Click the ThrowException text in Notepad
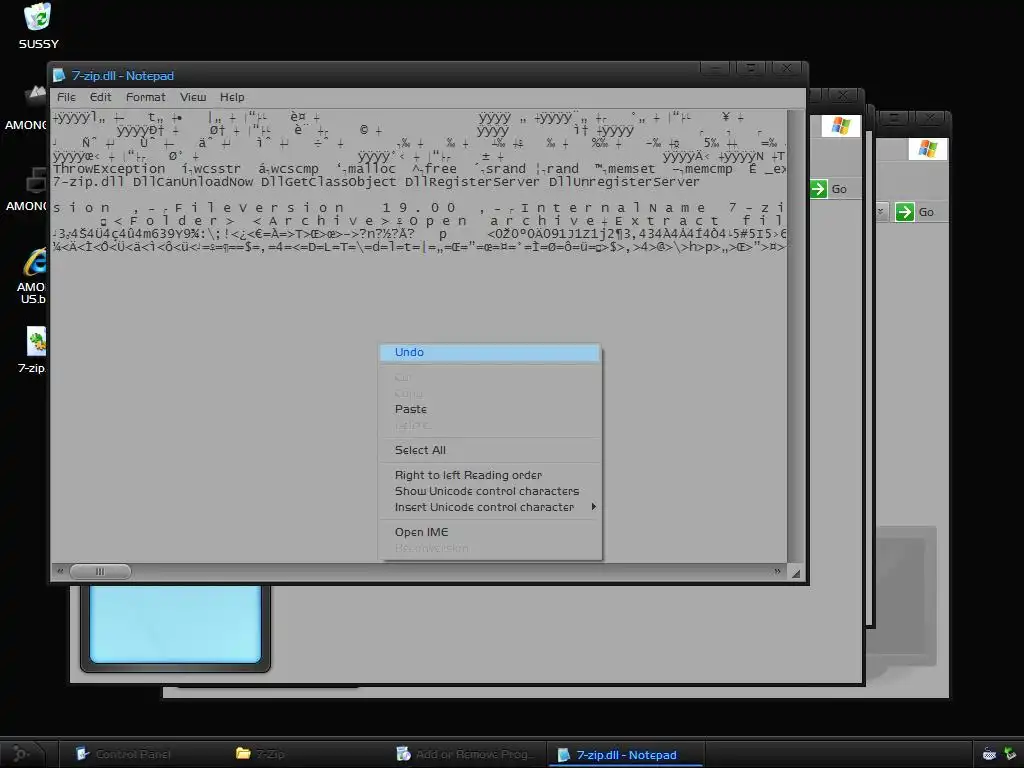The width and height of the screenshot is (1024, 768). tap(109, 169)
